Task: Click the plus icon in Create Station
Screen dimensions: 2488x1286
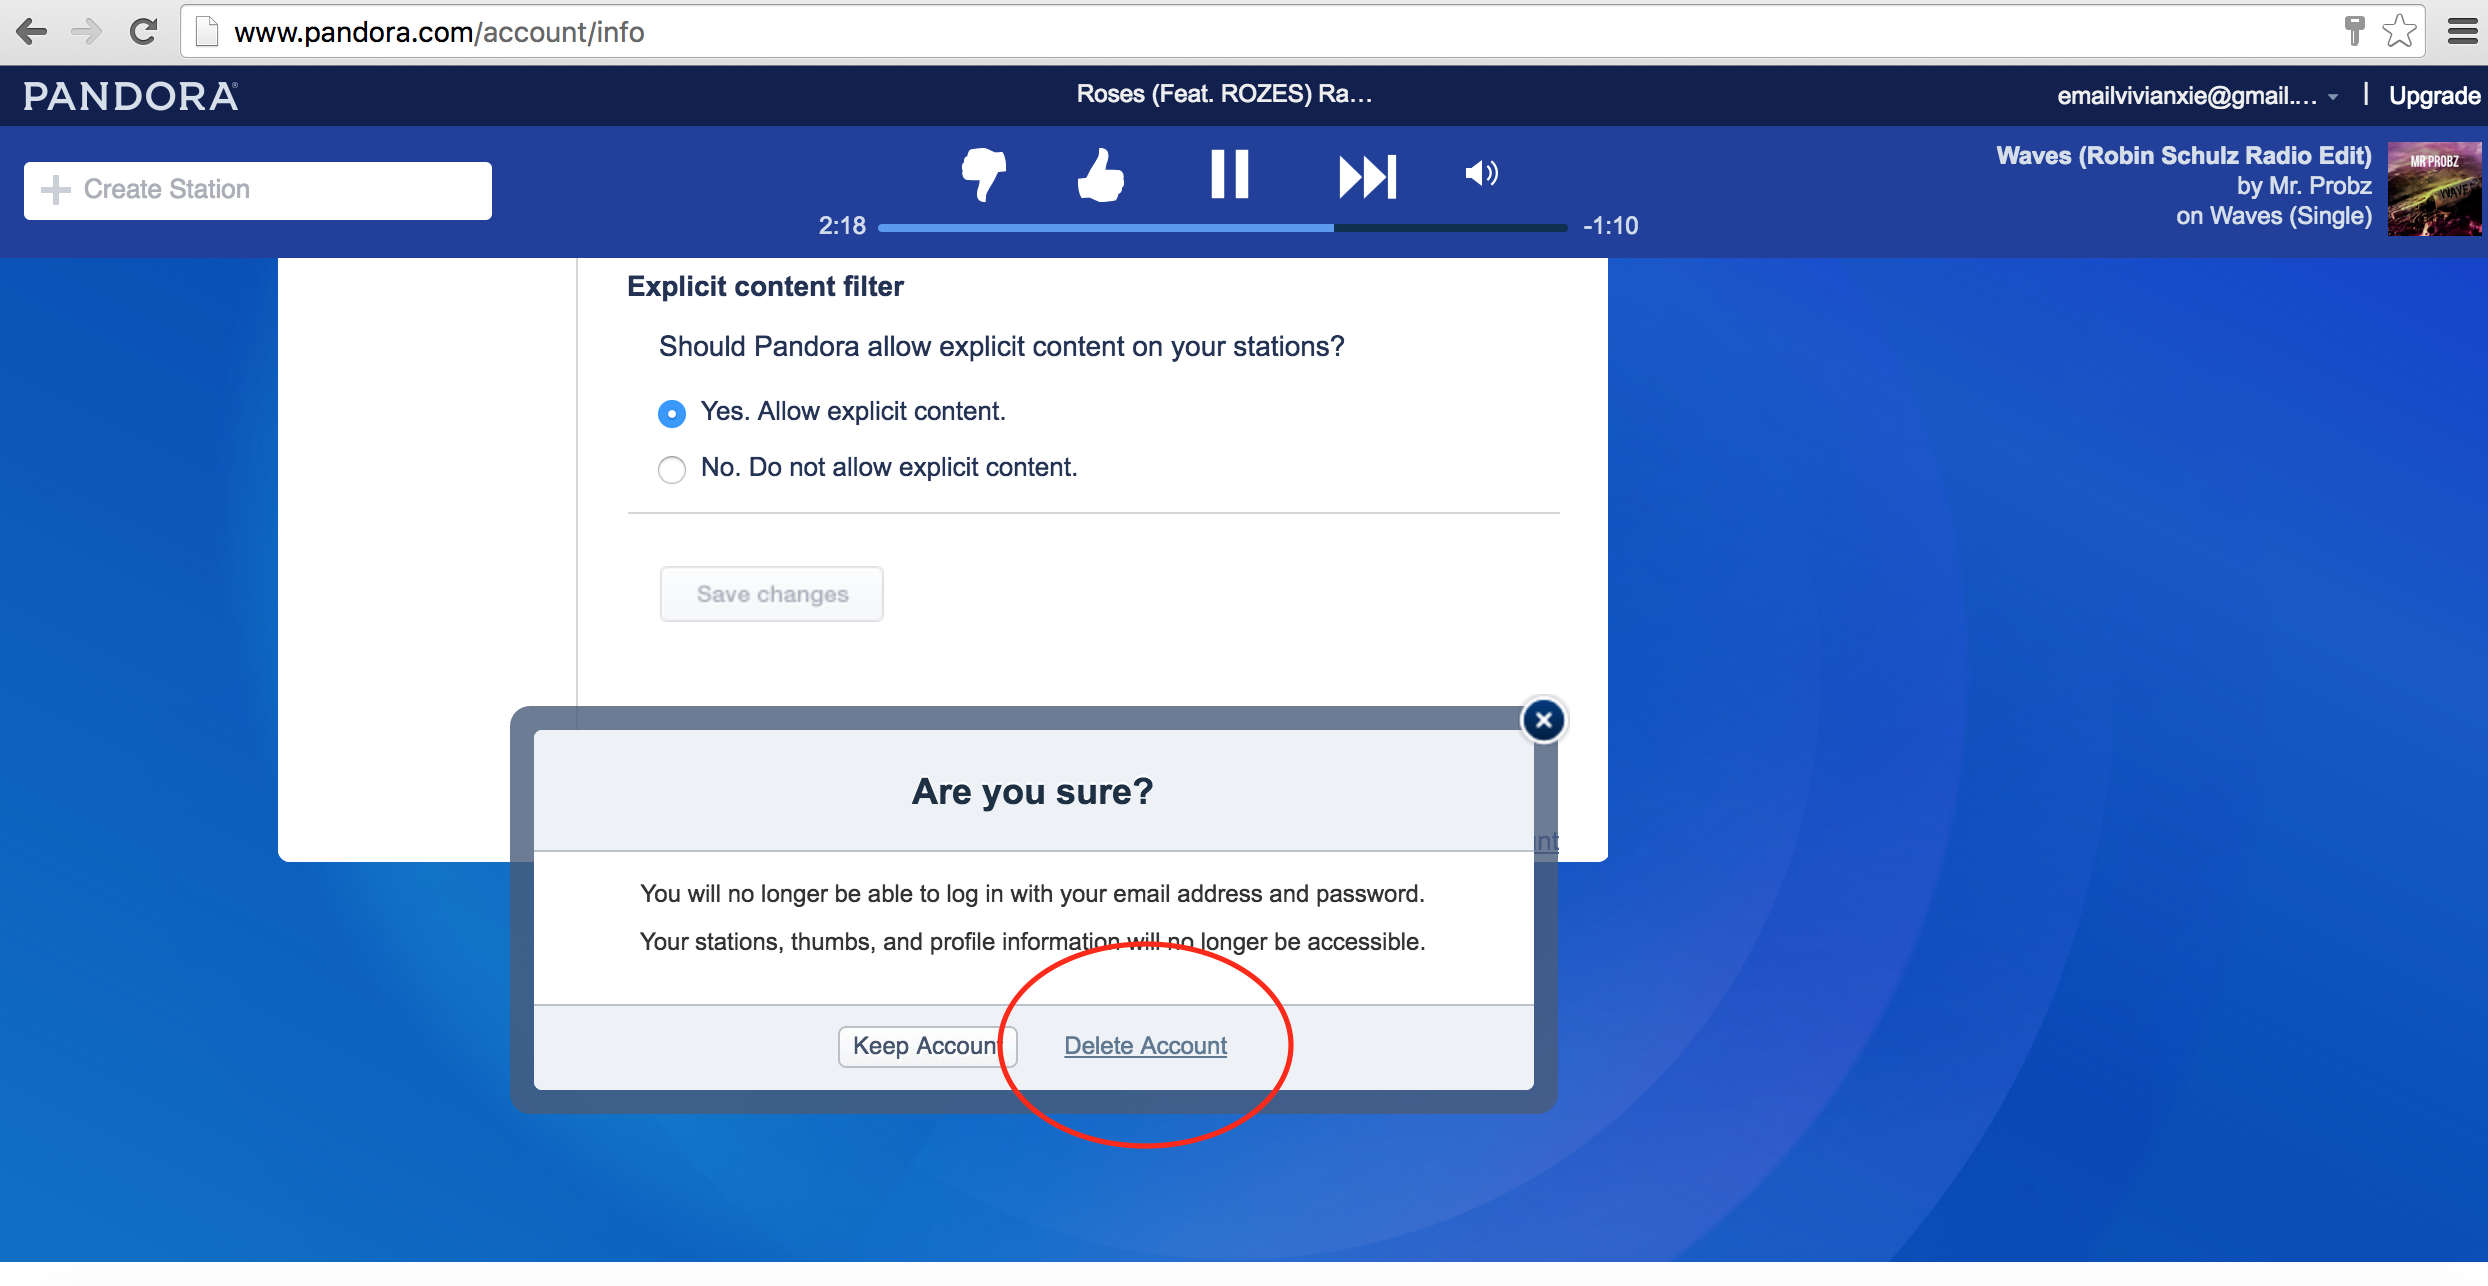Action: click(x=56, y=190)
